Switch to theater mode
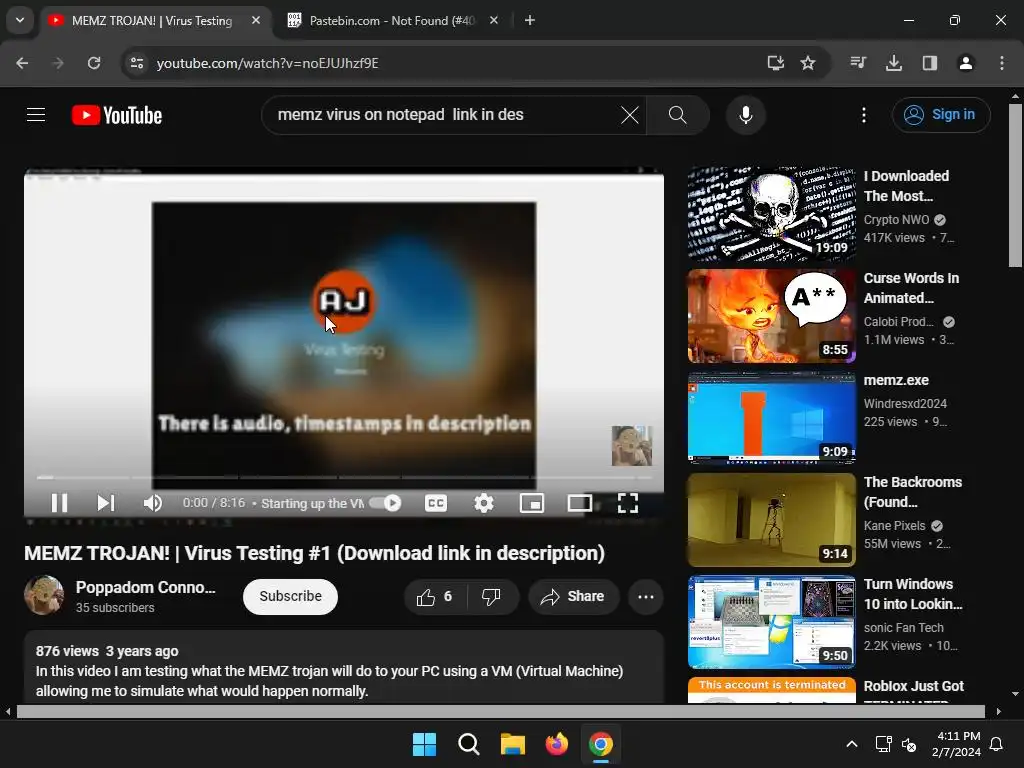 tap(580, 503)
